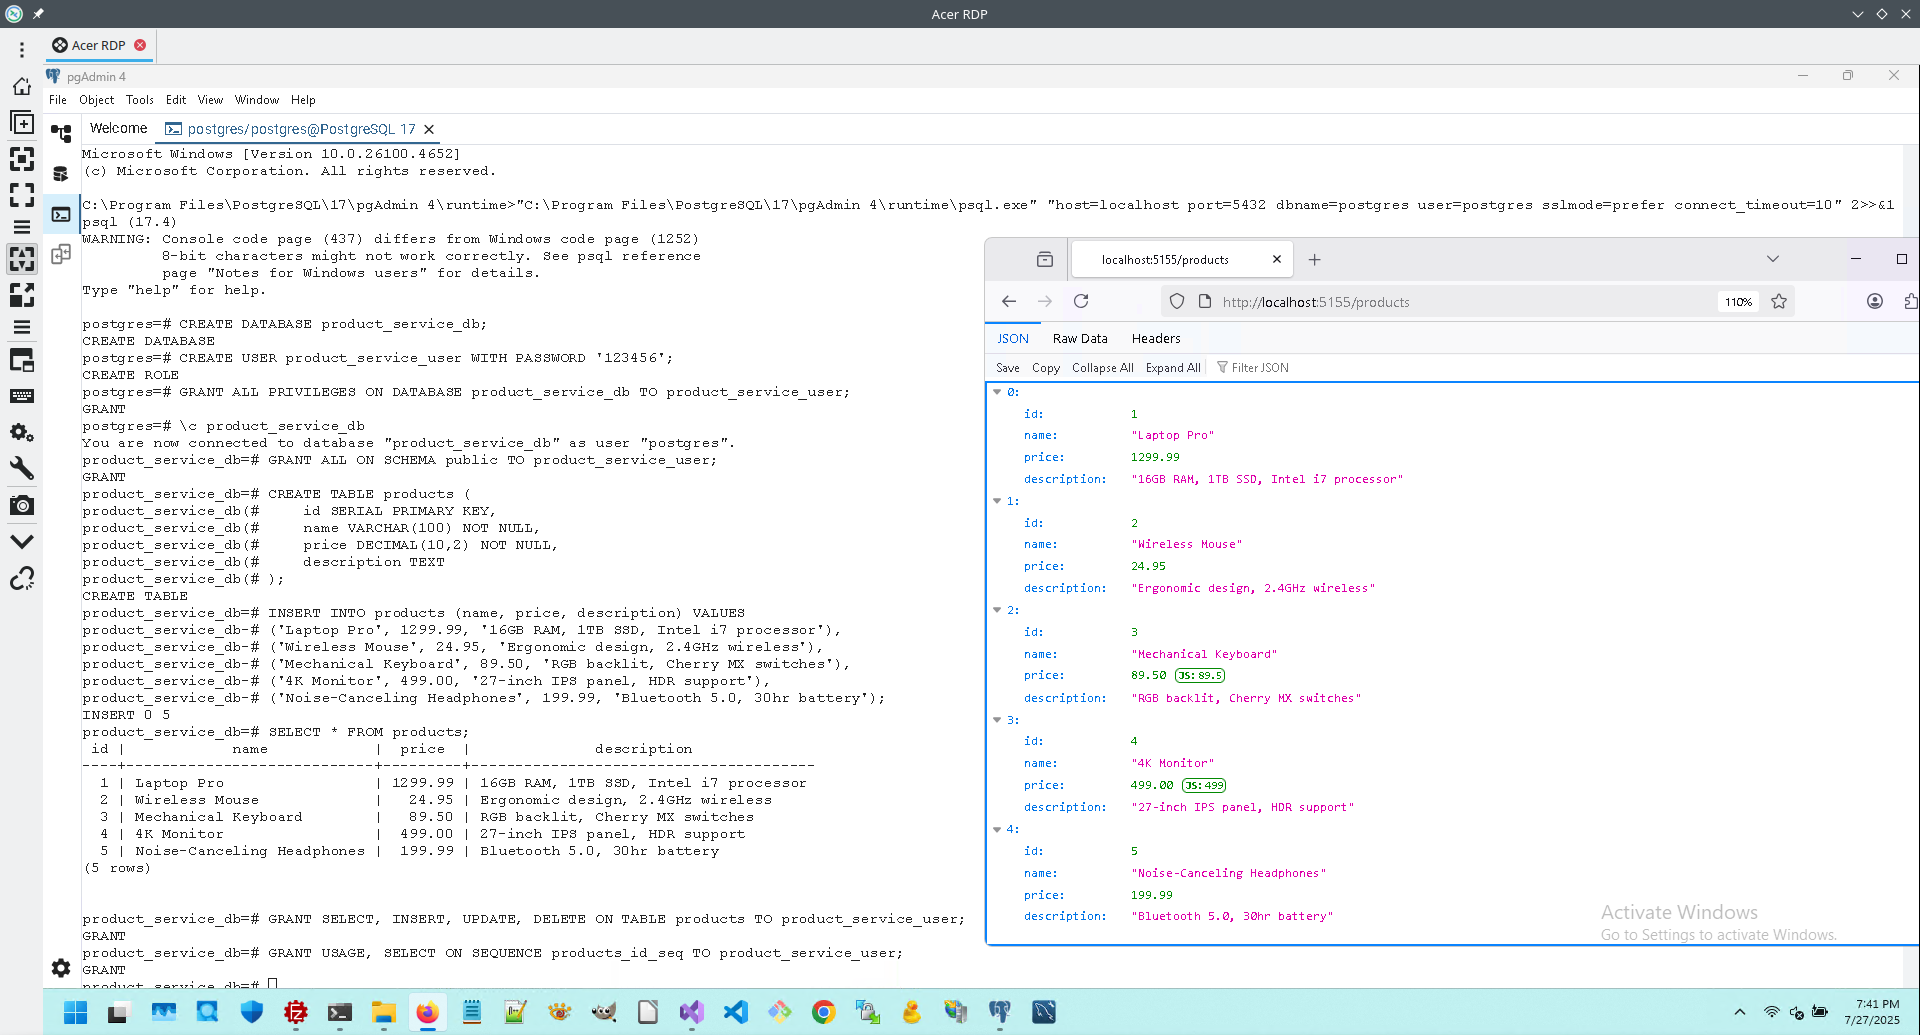The width and height of the screenshot is (1920, 1035).
Task: Open FileZilla from the taskbar
Action: (x=295, y=1012)
